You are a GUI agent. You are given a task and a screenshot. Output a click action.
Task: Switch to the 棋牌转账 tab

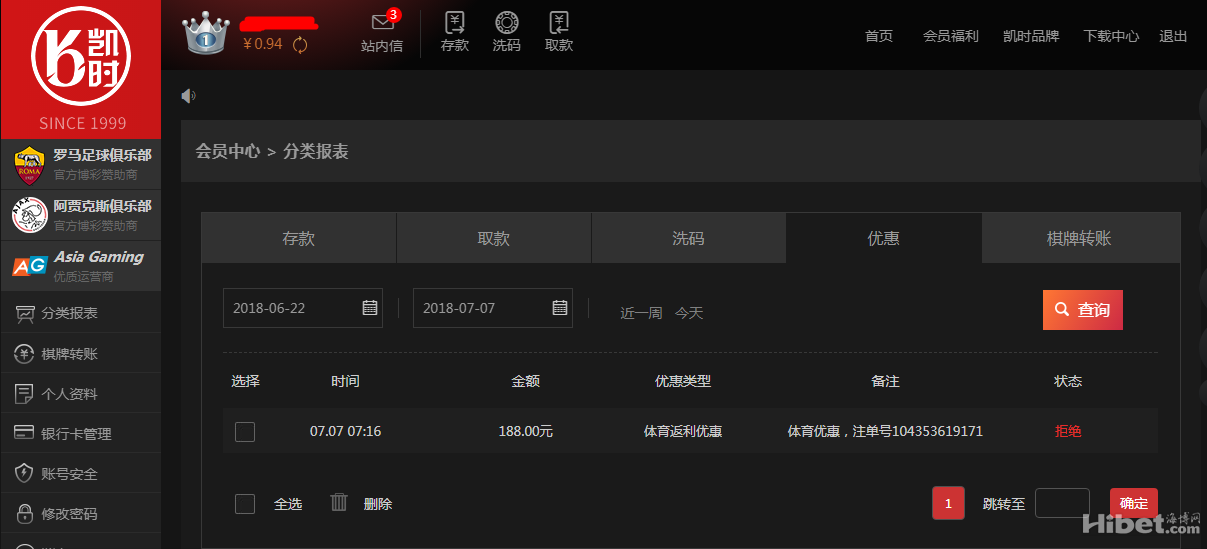click(x=1079, y=238)
